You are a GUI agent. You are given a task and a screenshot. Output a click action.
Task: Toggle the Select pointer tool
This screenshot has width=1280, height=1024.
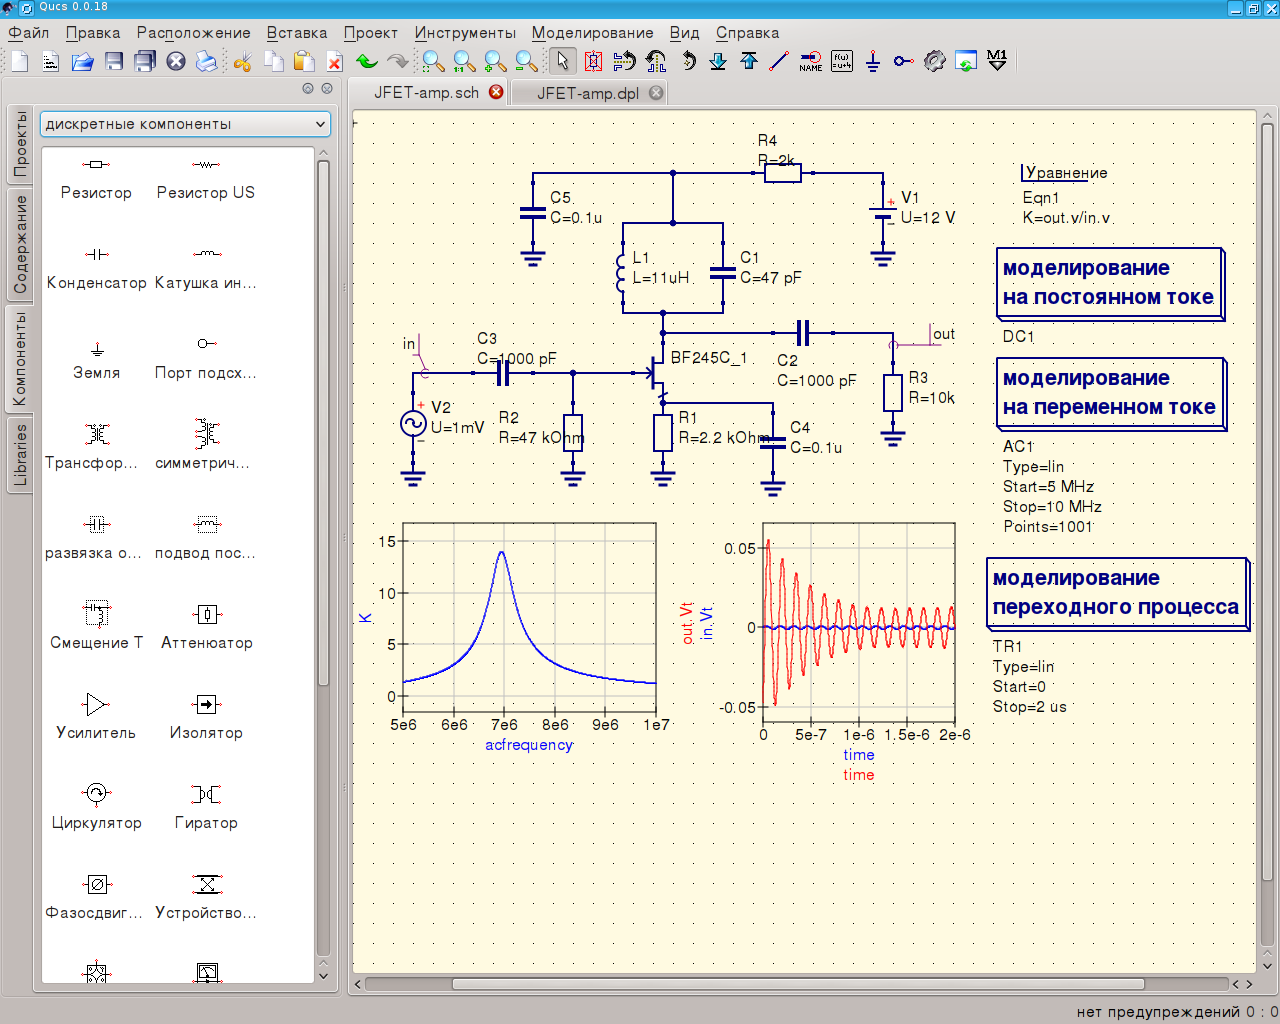563,62
